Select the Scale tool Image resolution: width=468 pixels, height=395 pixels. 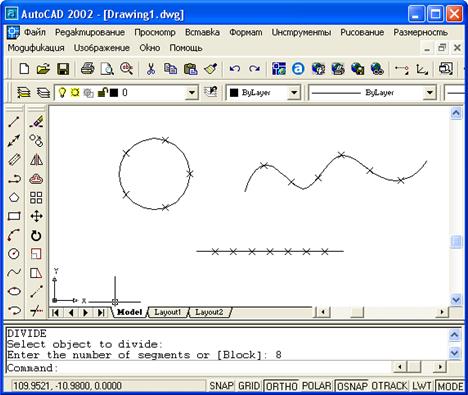click(36, 254)
